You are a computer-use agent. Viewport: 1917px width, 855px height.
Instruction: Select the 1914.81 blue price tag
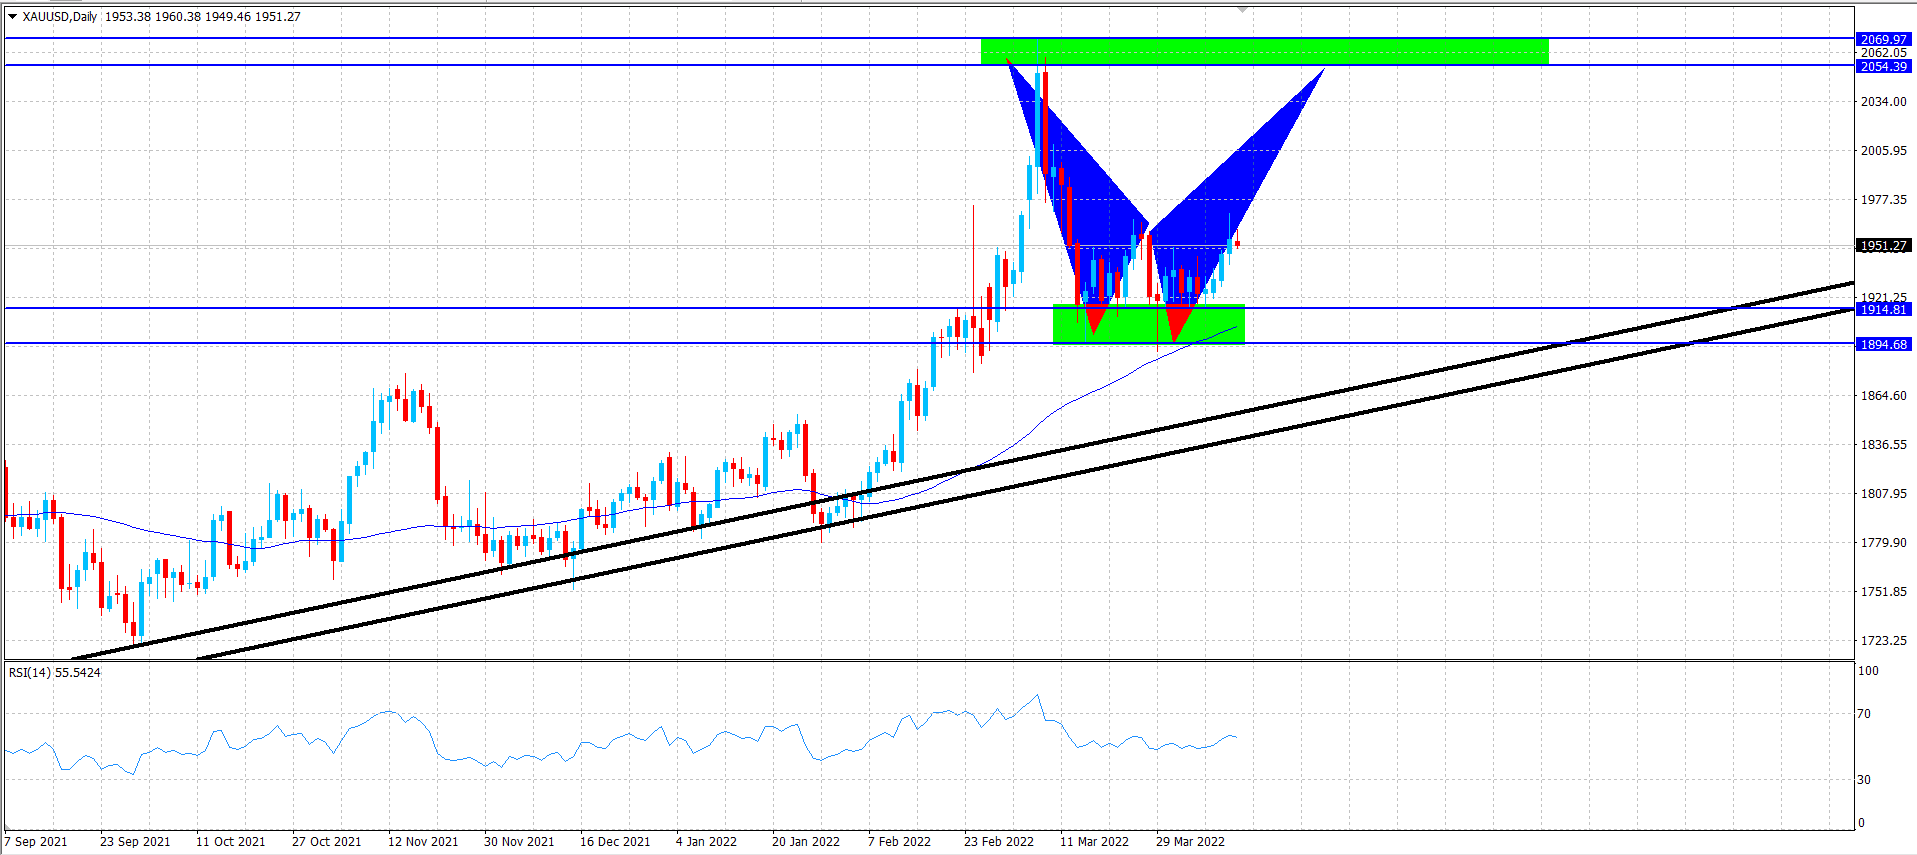tap(1883, 309)
